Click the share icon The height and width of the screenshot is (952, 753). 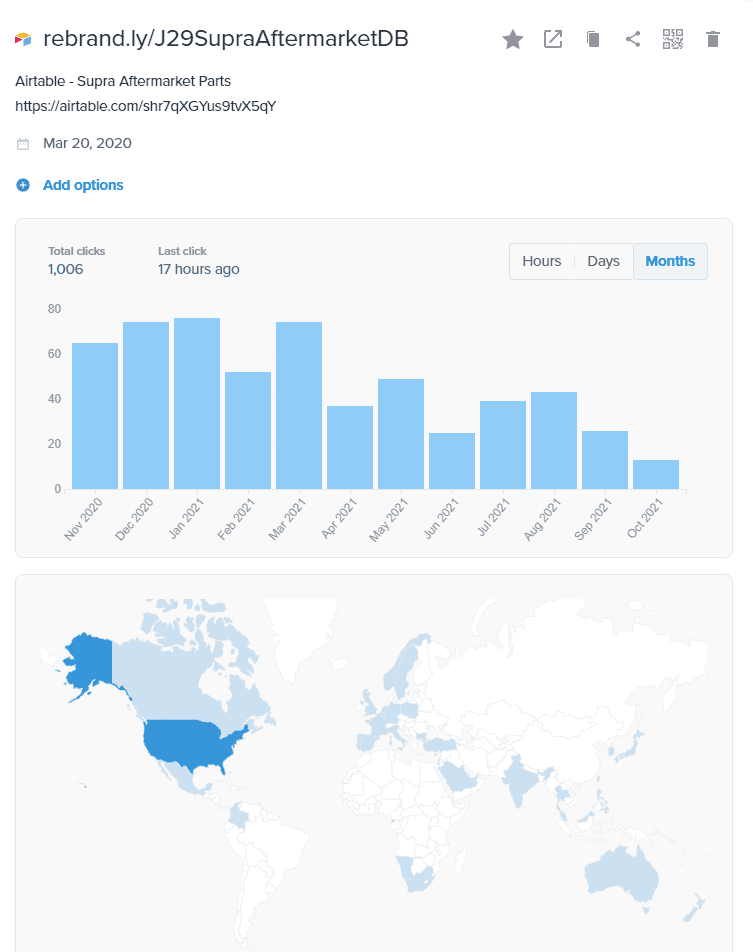click(633, 39)
